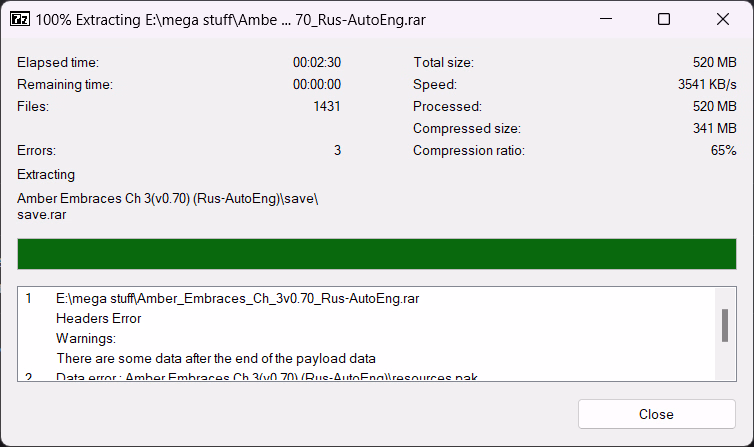Click the Speed value 3541 KB/s
This screenshot has width=754, height=447.
pos(707,84)
